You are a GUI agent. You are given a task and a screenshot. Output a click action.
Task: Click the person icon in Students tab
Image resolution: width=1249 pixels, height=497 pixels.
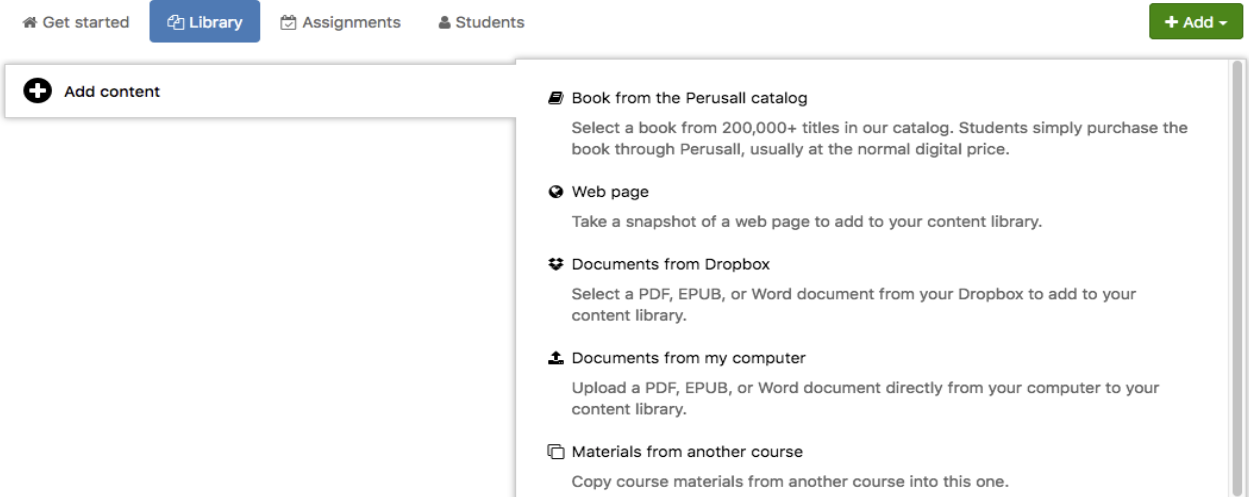tap(444, 22)
